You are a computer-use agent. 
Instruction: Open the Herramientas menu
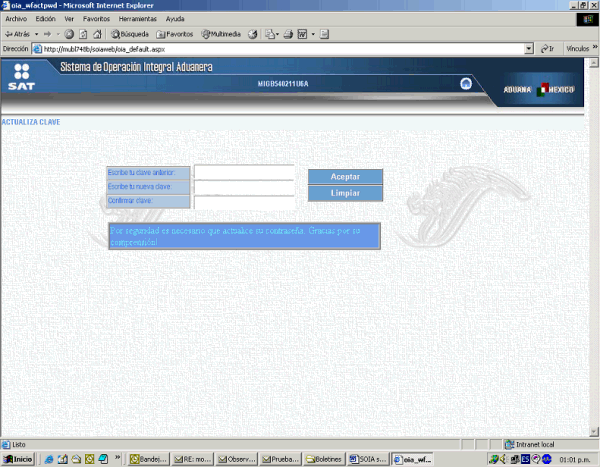[x=138, y=19]
